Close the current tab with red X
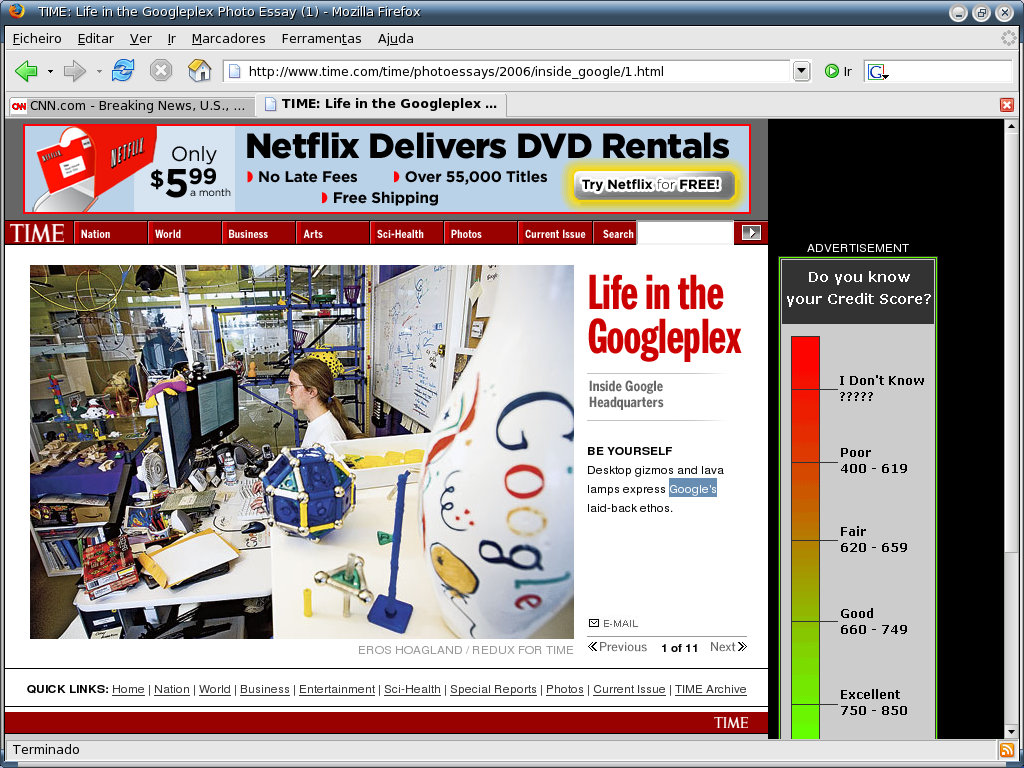1024x768 pixels. 1006,105
